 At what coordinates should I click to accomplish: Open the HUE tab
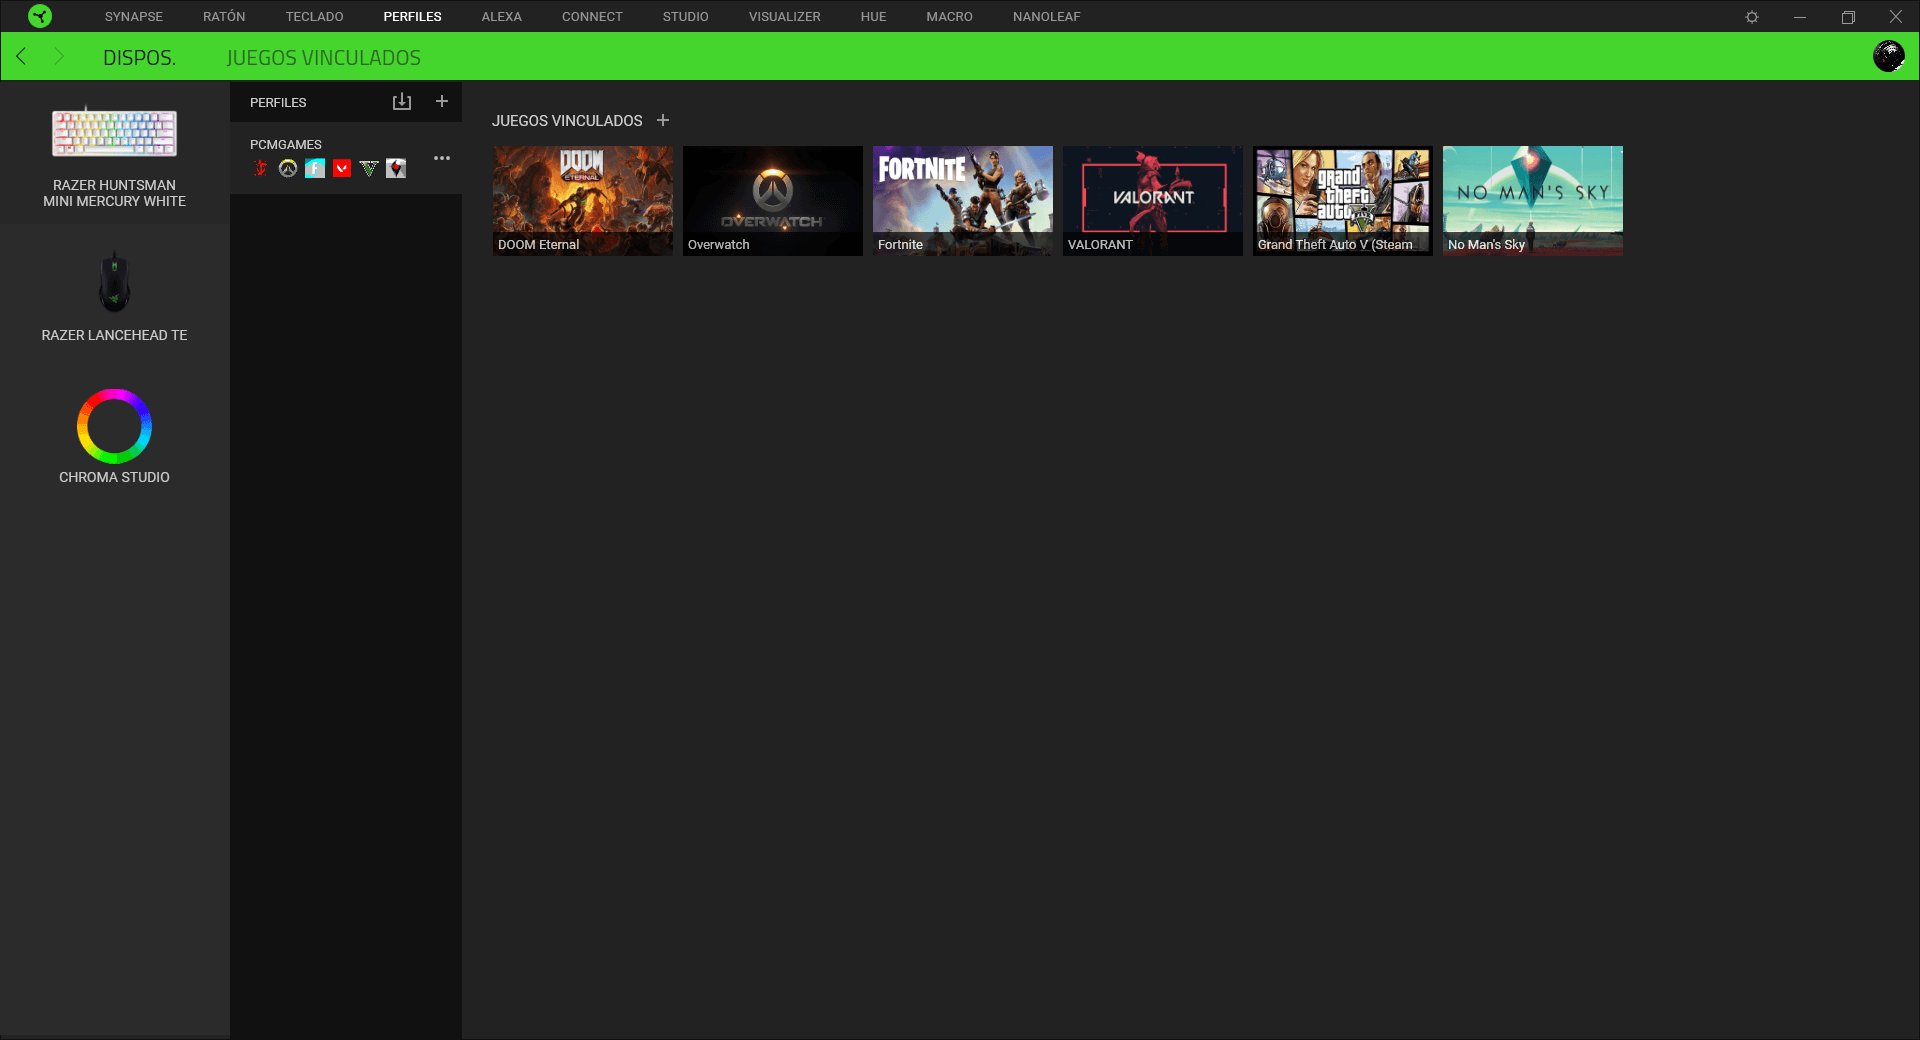[x=873, y=17]
